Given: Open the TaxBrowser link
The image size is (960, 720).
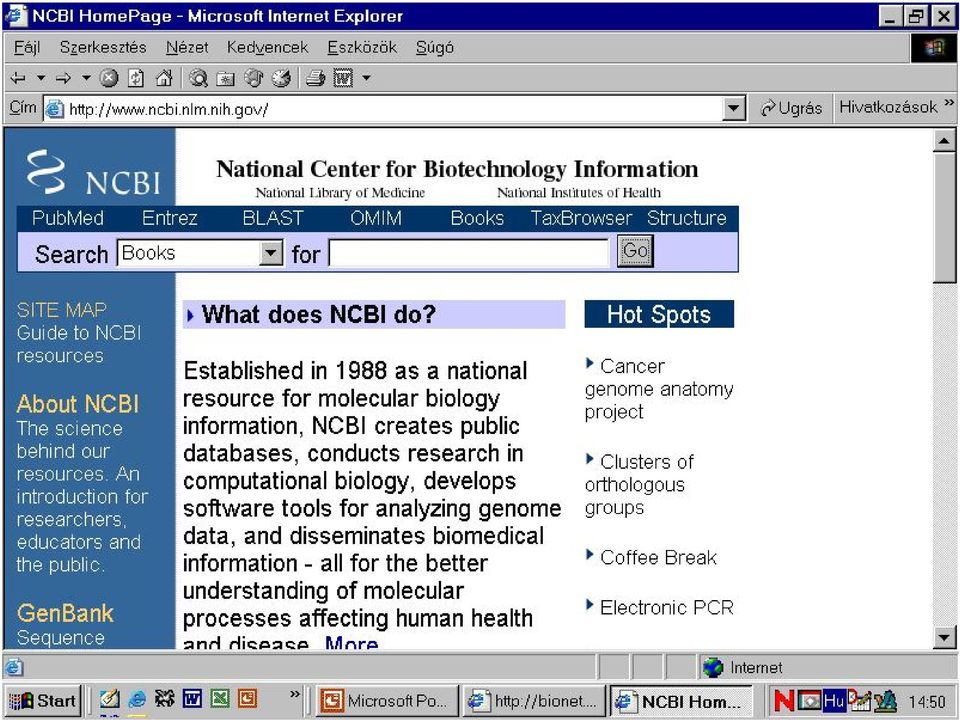Looking at the screenshot, I should coord(581,218).
